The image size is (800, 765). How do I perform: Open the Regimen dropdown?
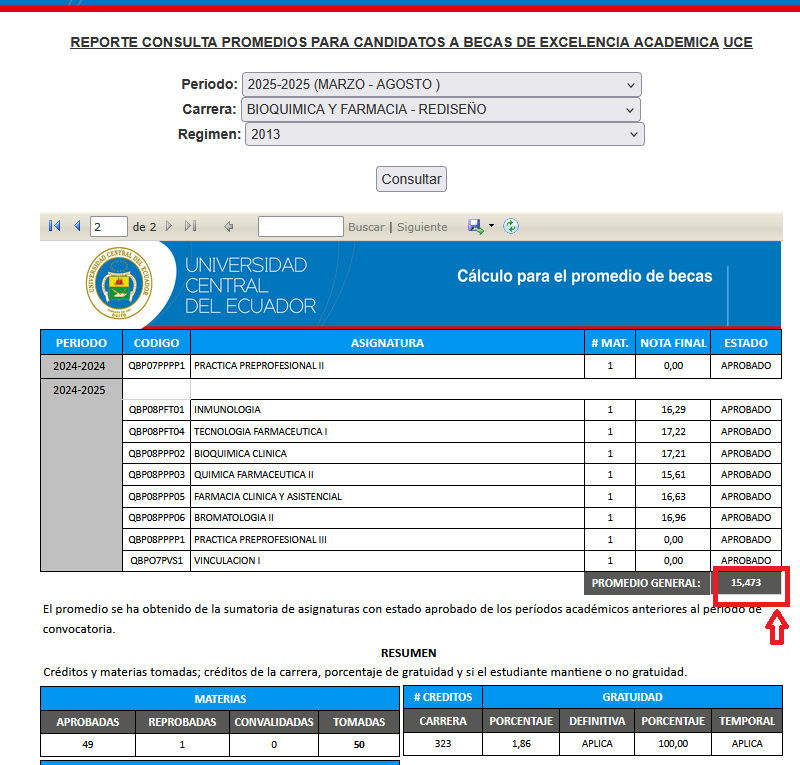coord(444,134)
